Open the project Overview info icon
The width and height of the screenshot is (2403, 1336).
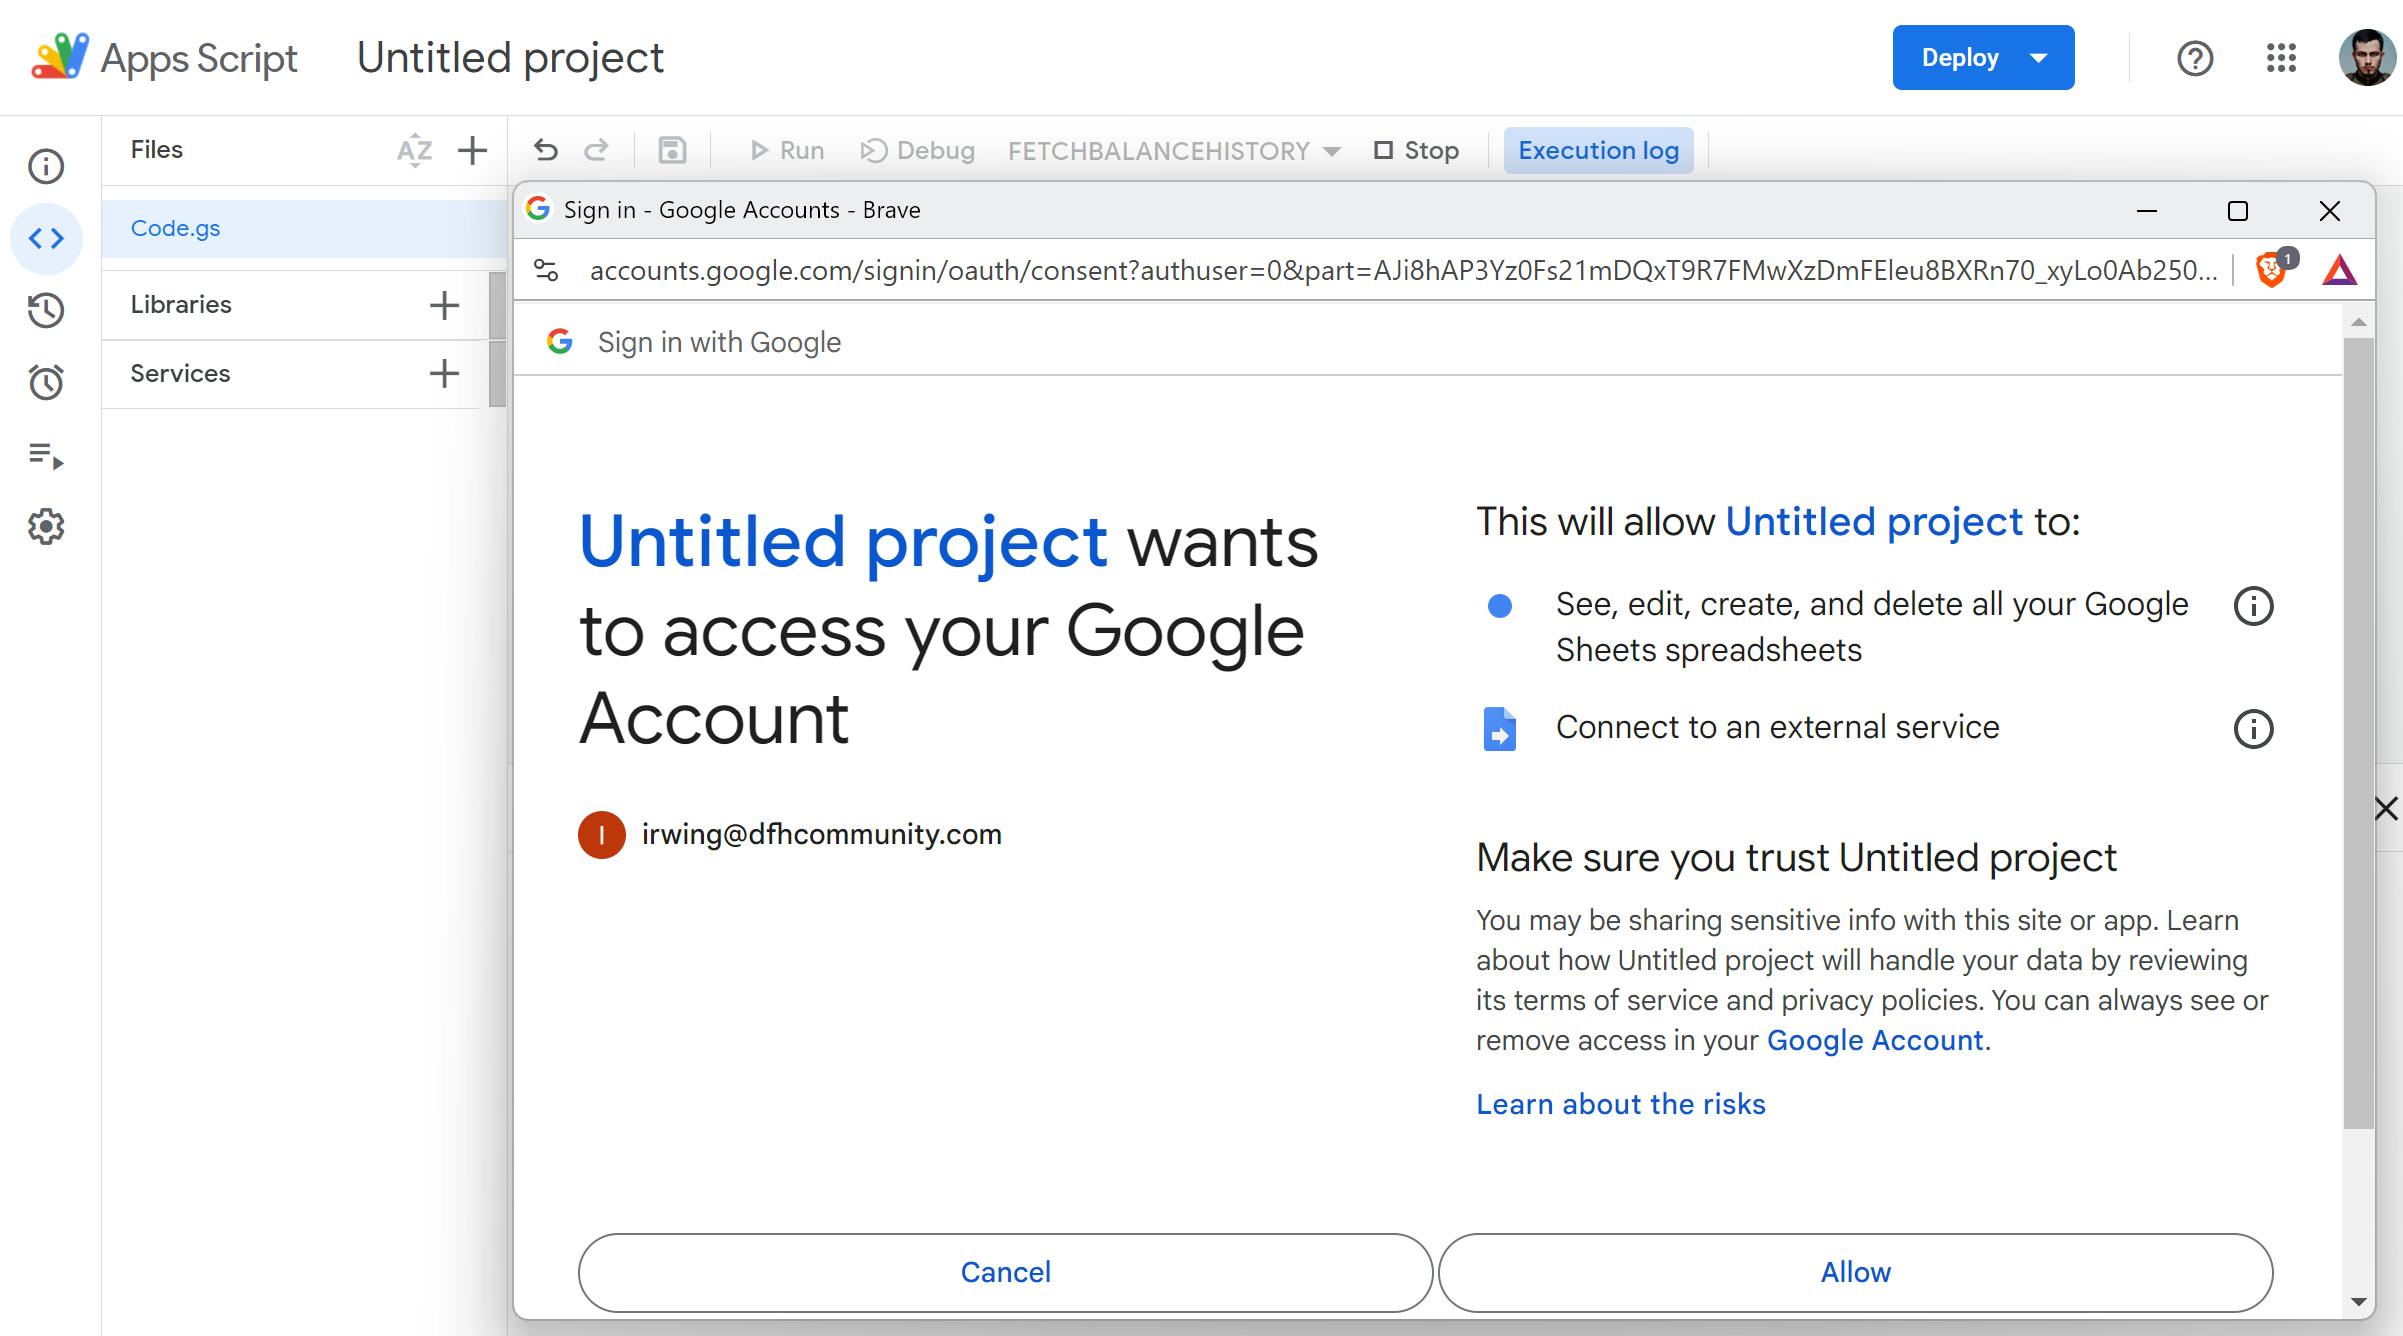[x=46, y=166]
